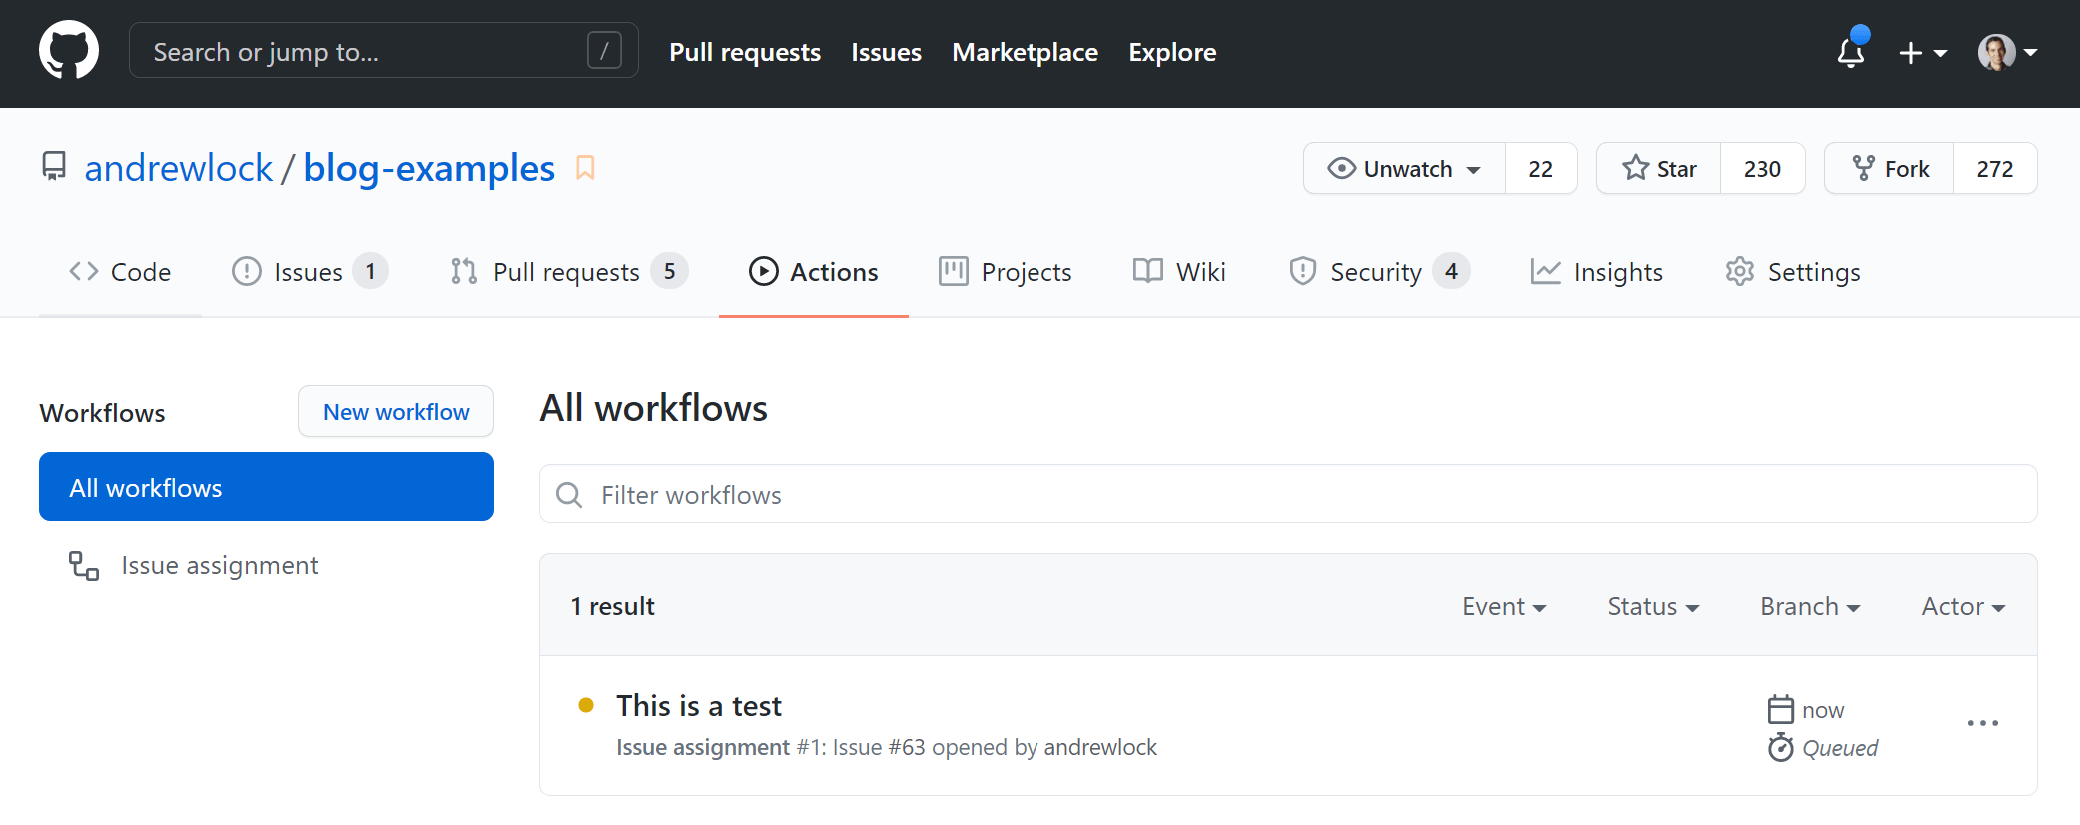Open the Unwatch dropdown
2080x825 pixels.
(x=1404, y=169)
